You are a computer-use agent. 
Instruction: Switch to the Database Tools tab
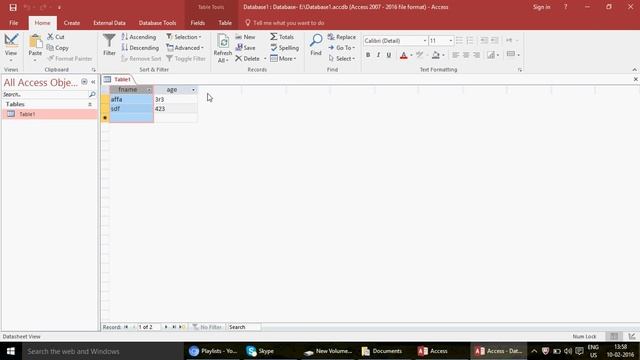[158, 23]
